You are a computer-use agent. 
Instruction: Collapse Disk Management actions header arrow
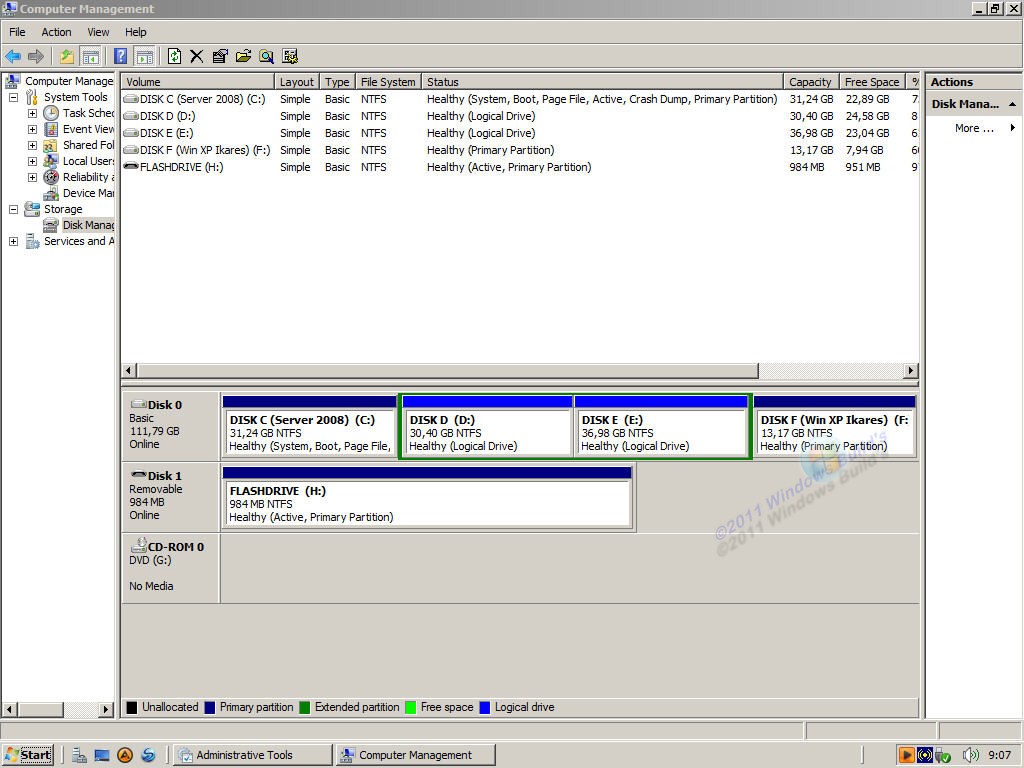(x=1012, y=104)
